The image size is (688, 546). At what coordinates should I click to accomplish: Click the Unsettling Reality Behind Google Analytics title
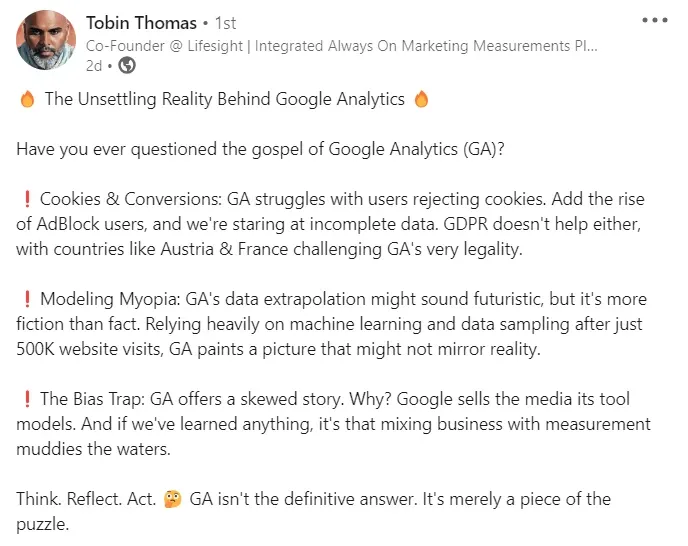point(225,99)
